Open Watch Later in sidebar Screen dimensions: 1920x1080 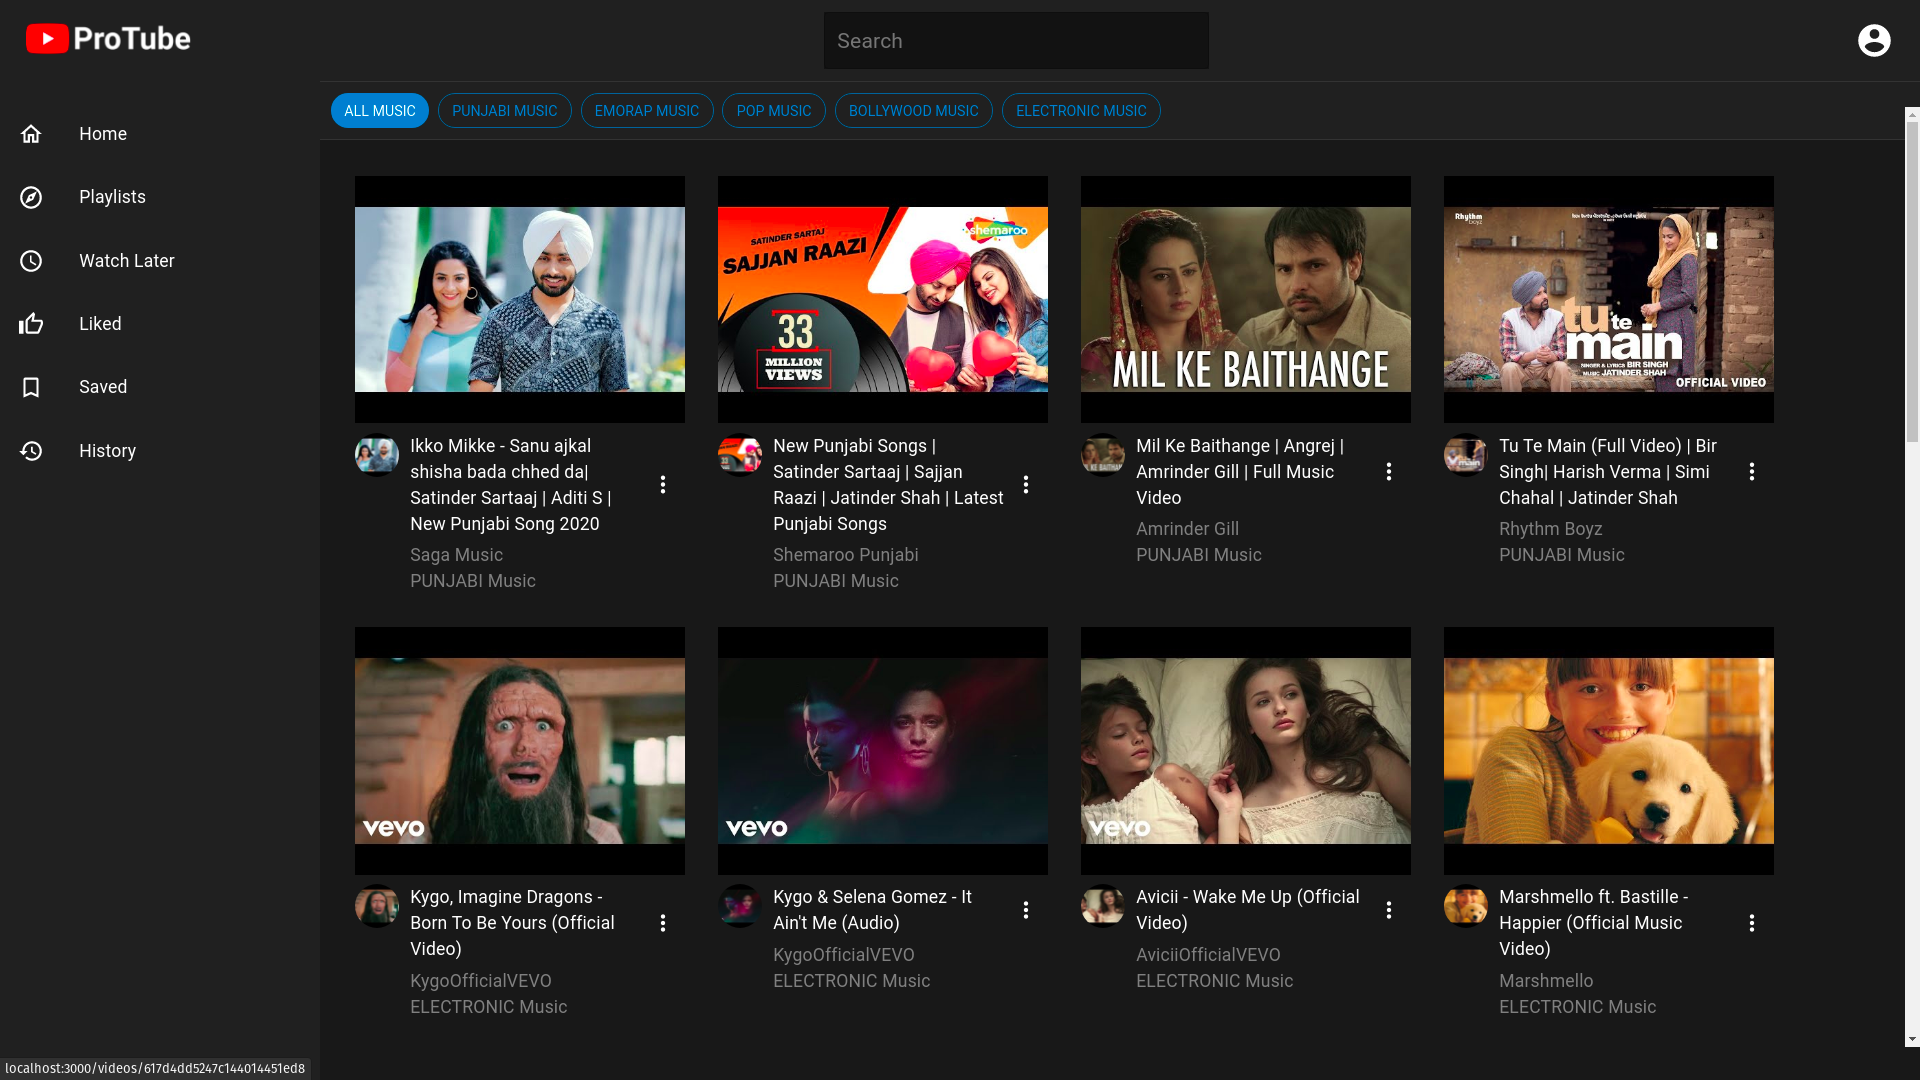[160, 261]
